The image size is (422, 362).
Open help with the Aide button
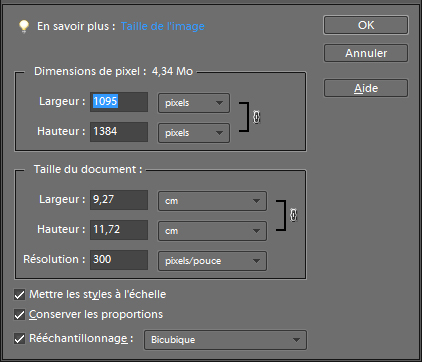366,88
